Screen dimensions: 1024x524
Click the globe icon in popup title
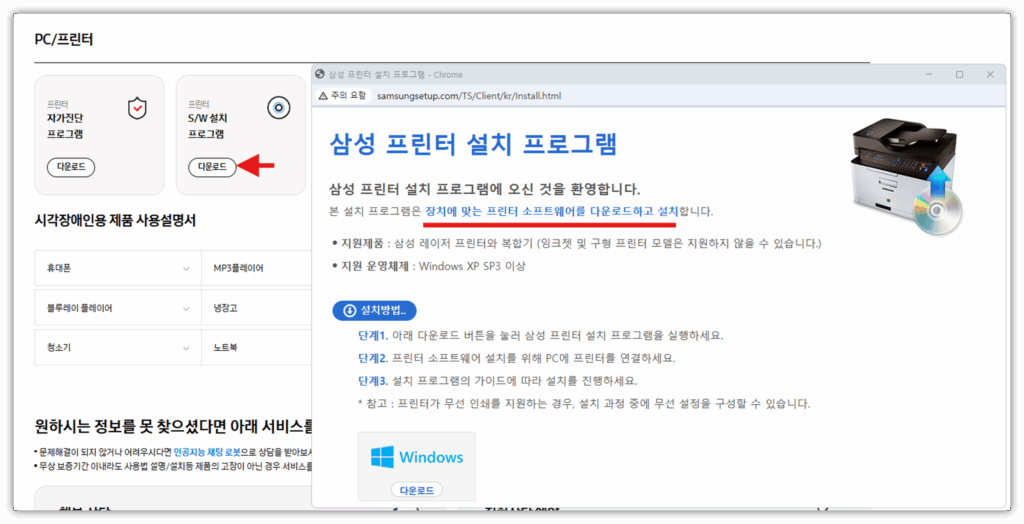320,74
